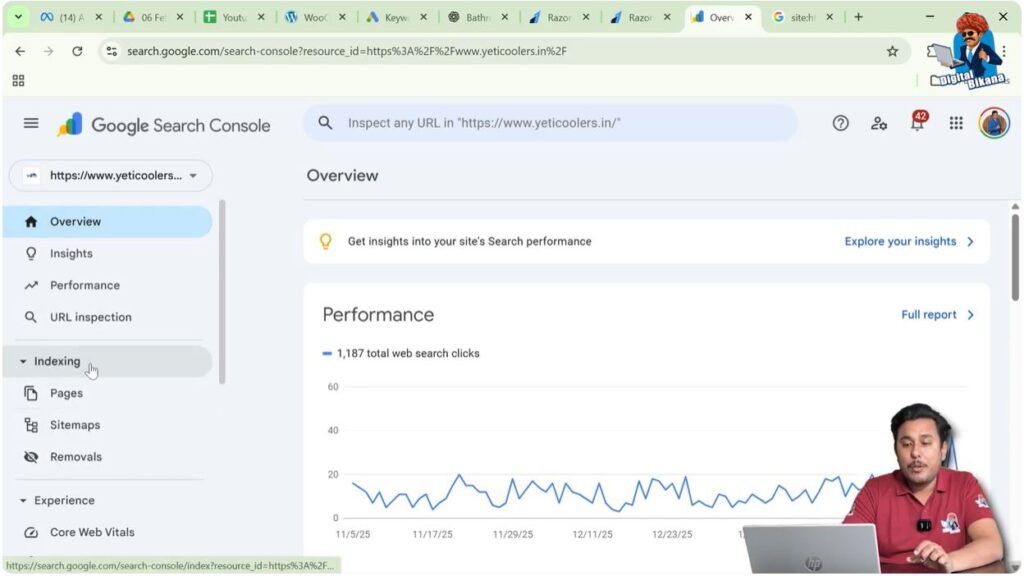The height and width of the screenshot is (576, 1024).
Task: Go back to the previous page
Action: (x=20, y=51)
